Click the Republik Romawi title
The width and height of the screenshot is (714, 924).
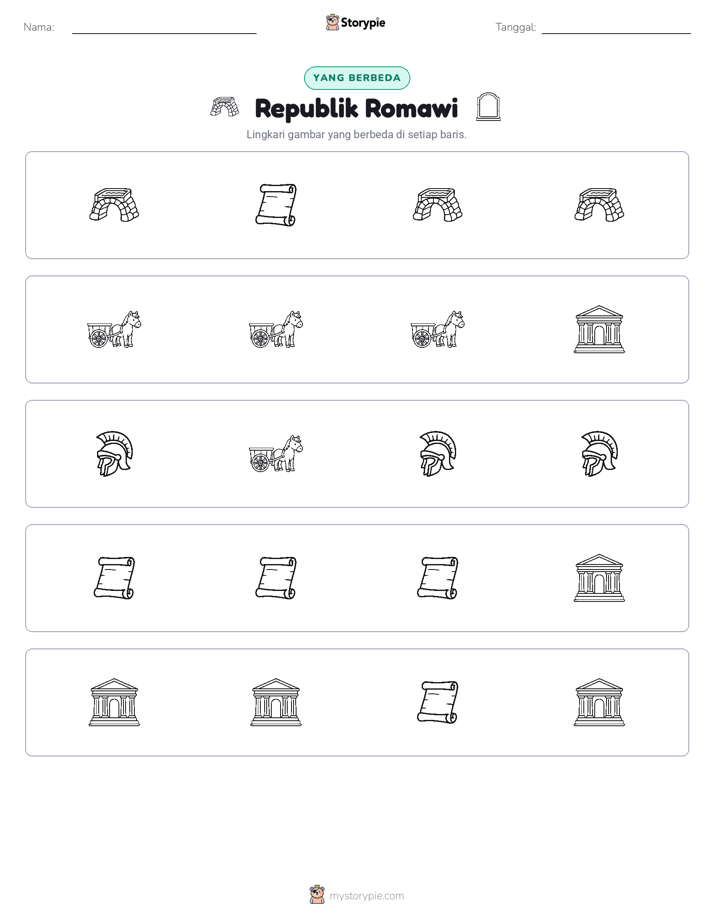coord(356,108)
